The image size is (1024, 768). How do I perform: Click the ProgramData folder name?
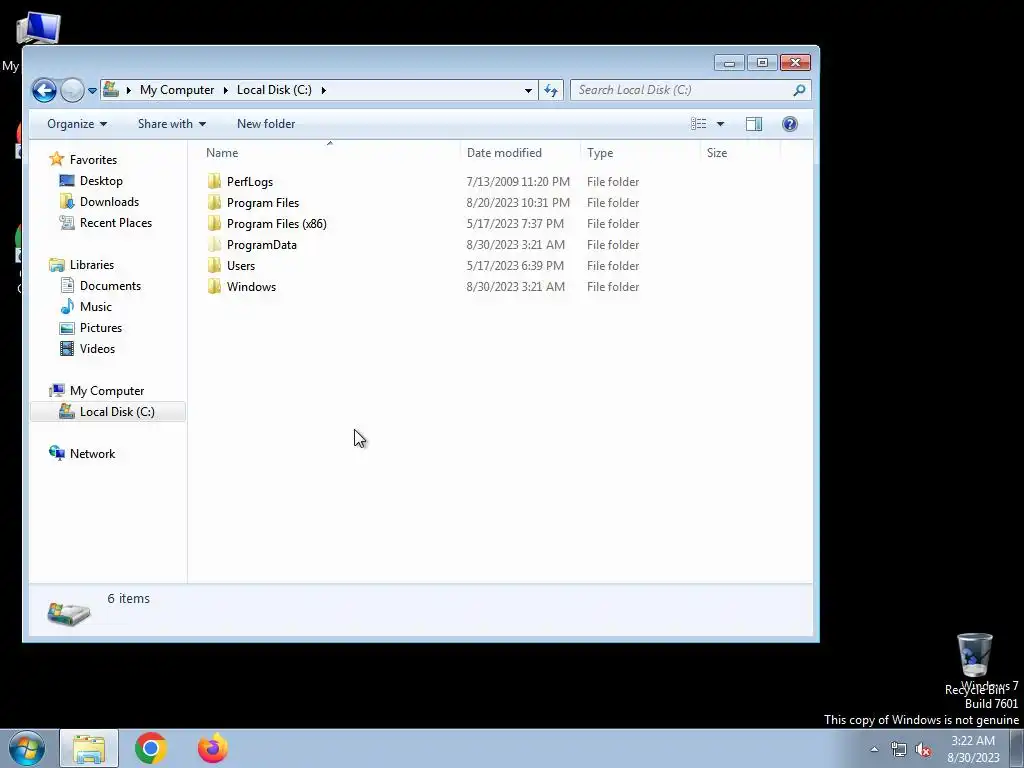point(262,245)
